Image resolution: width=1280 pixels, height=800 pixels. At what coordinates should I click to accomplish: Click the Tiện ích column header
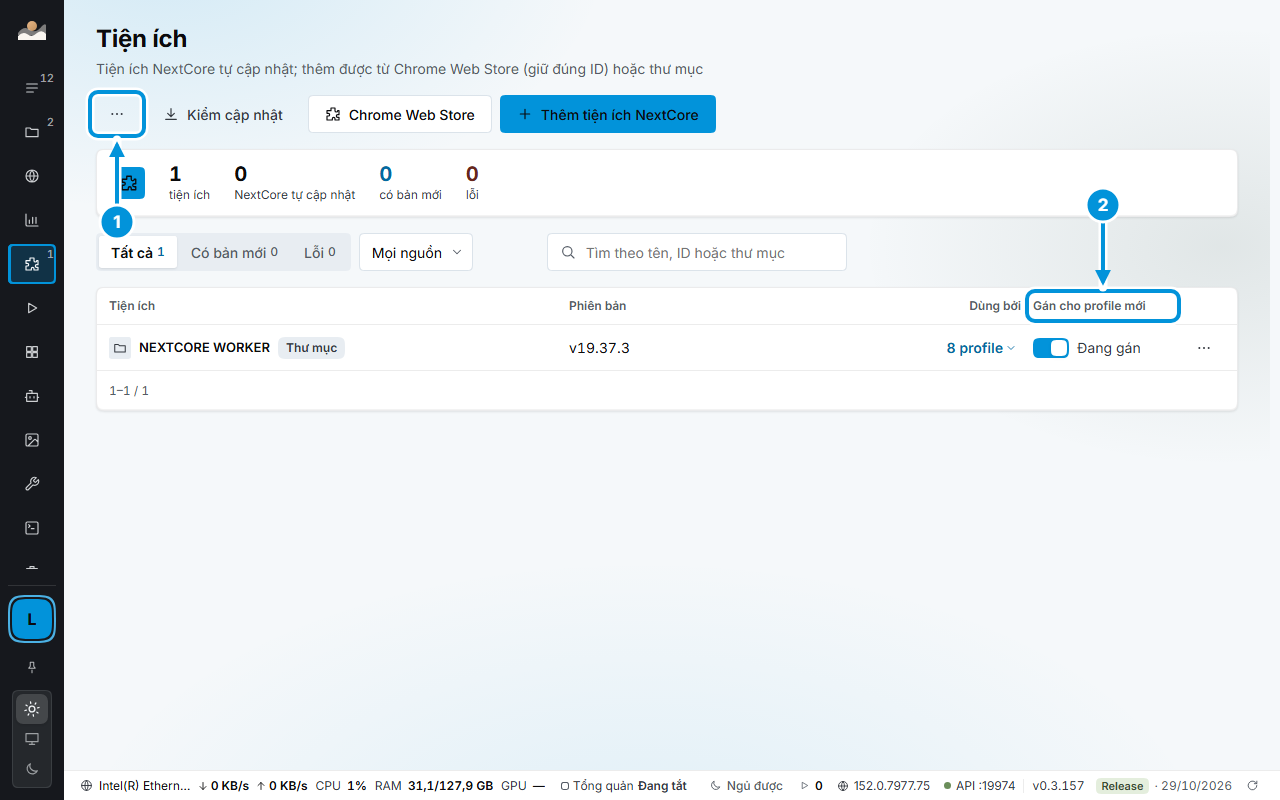[x=132, y=306]
